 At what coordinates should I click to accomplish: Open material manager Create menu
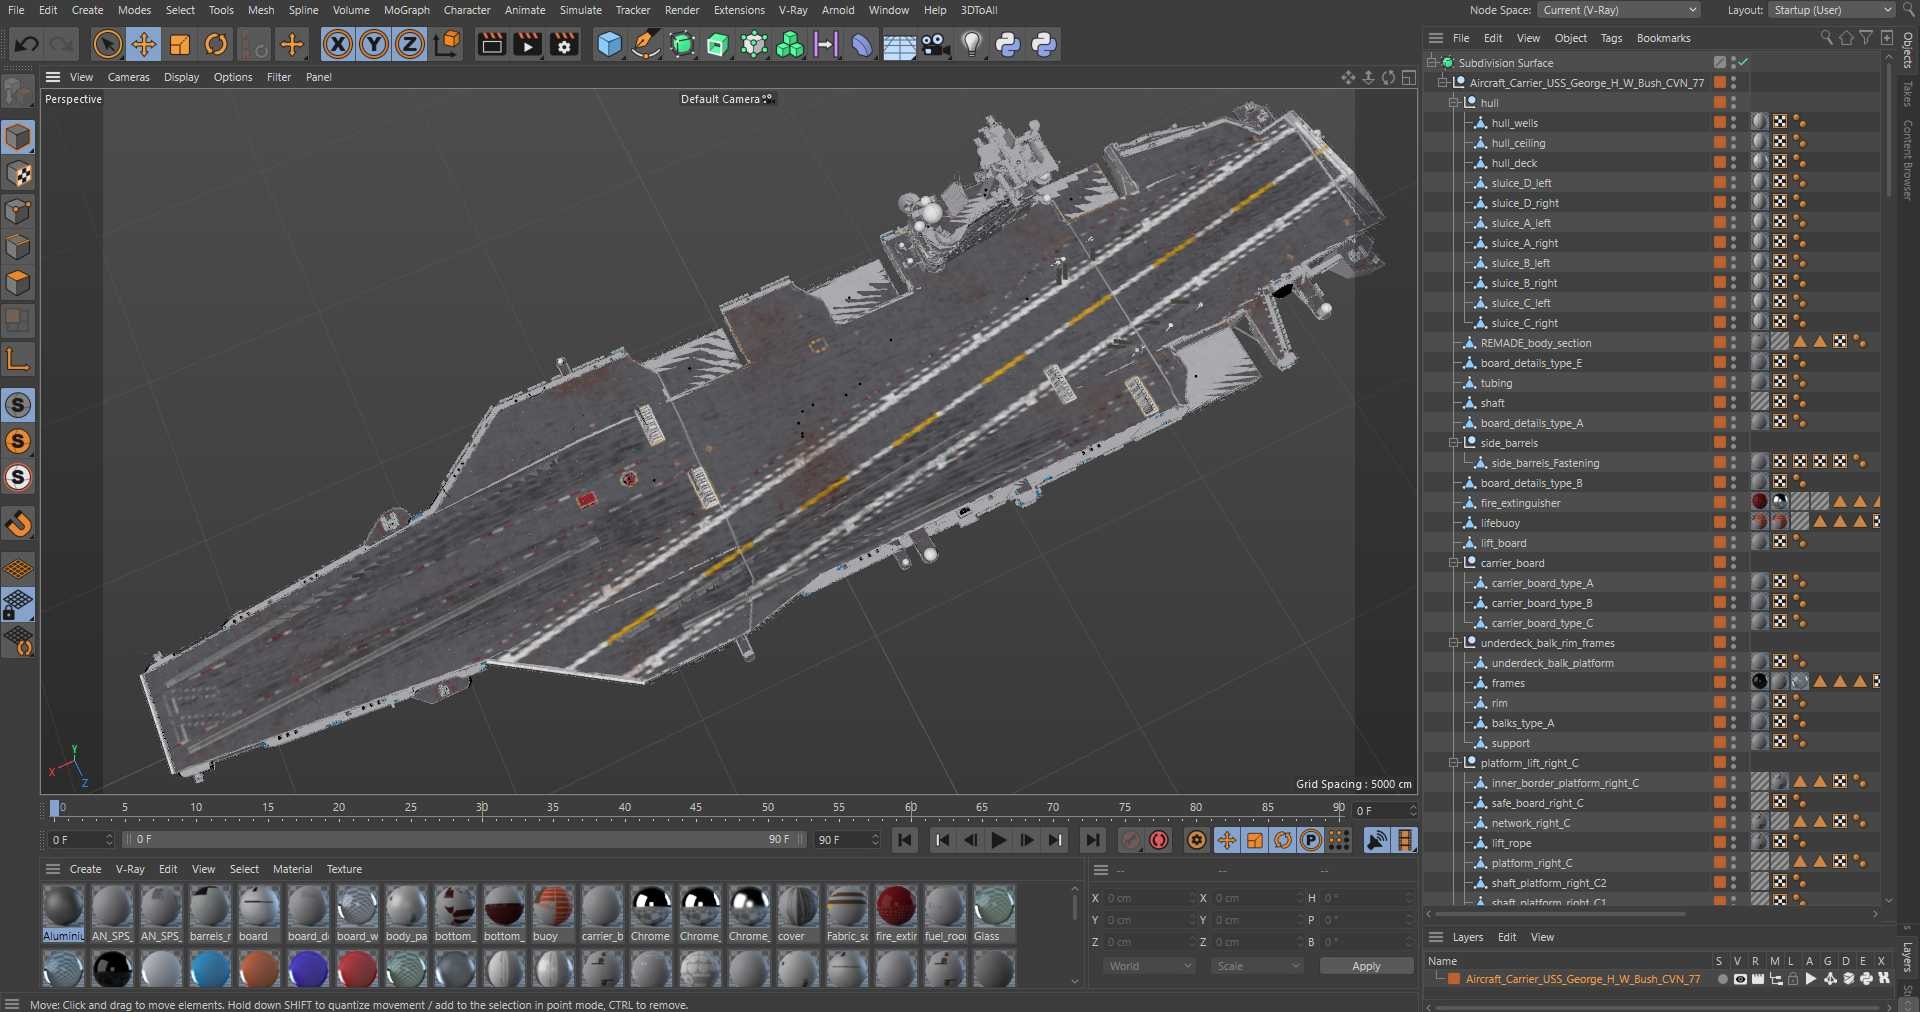(x=85, y=869)
